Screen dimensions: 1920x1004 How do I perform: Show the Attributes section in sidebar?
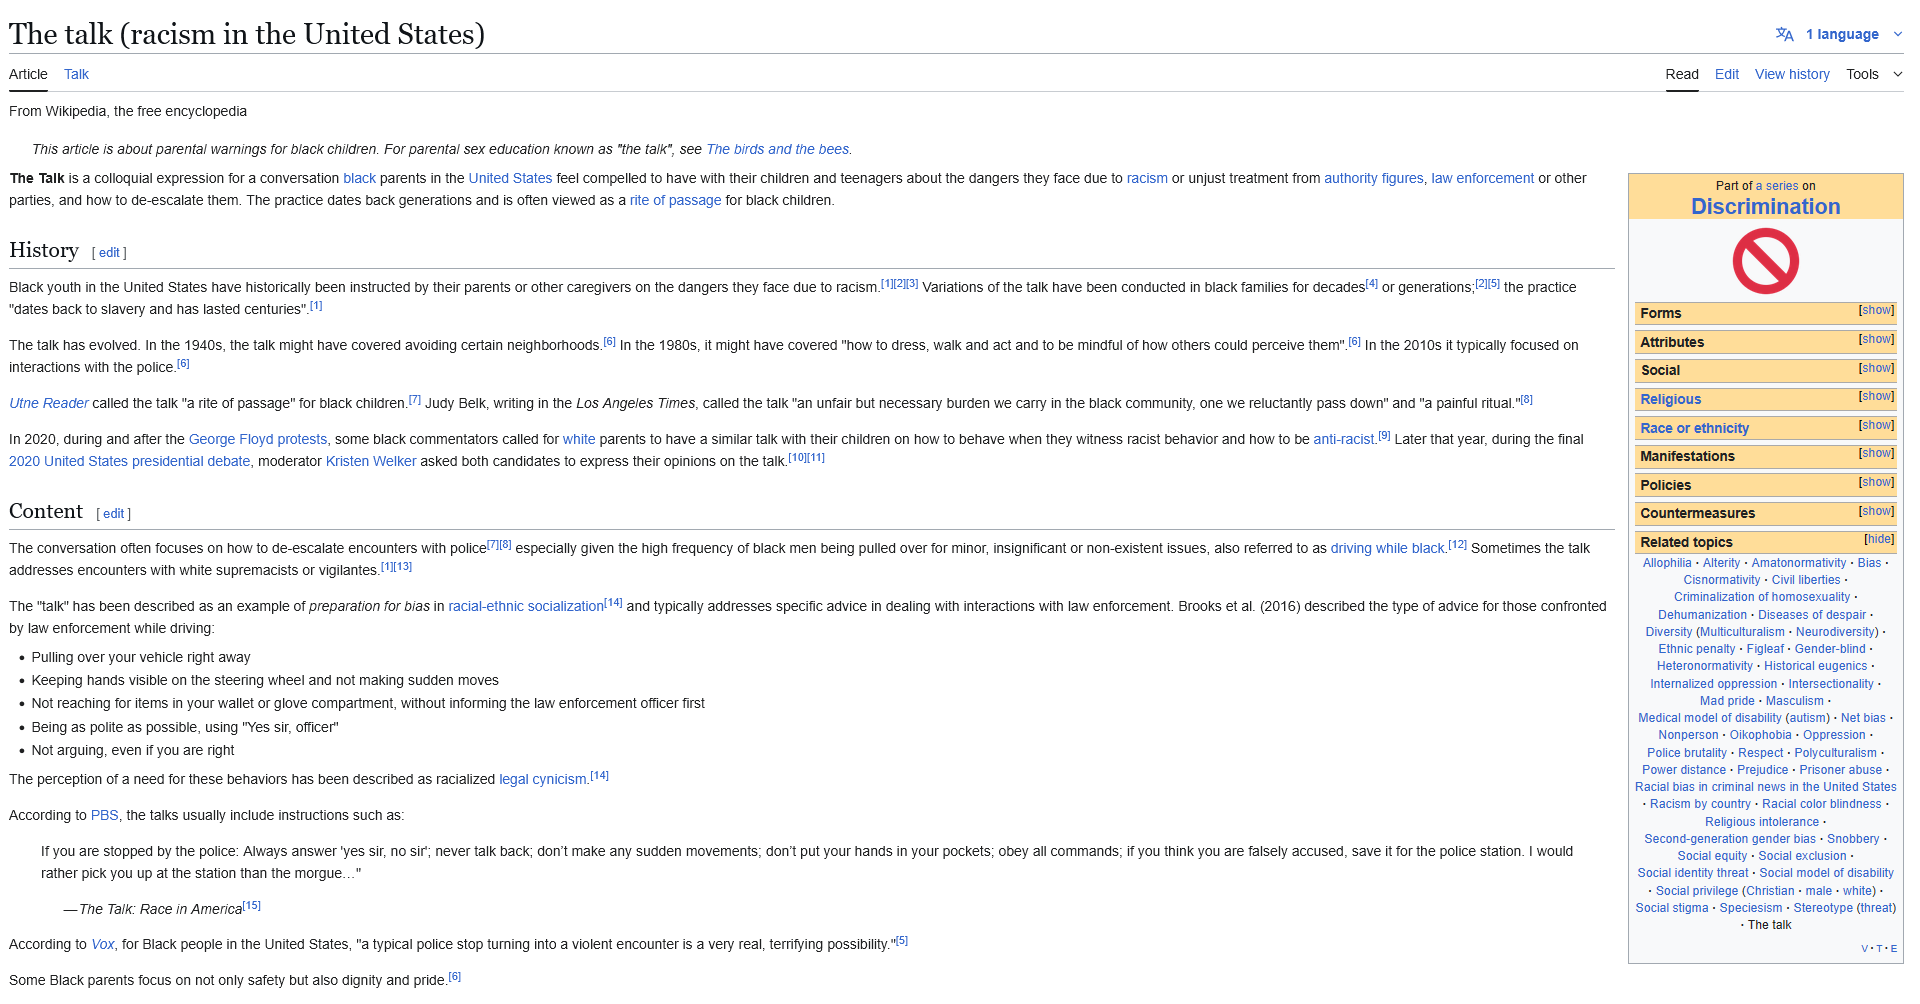click(x=1876, y=340)
